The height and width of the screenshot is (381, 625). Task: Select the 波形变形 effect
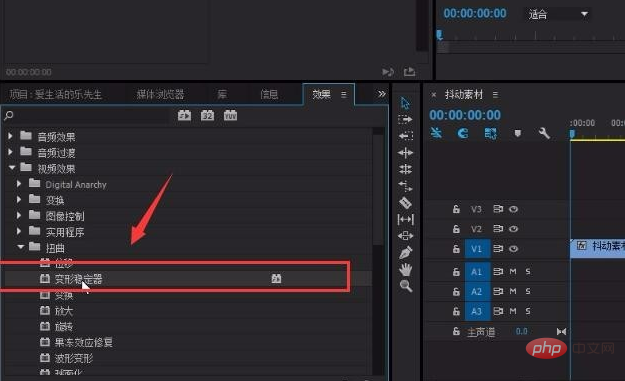74,358
